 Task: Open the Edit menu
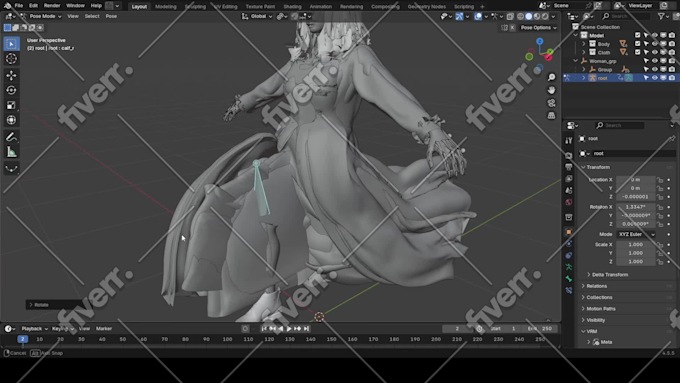[33, 6]
